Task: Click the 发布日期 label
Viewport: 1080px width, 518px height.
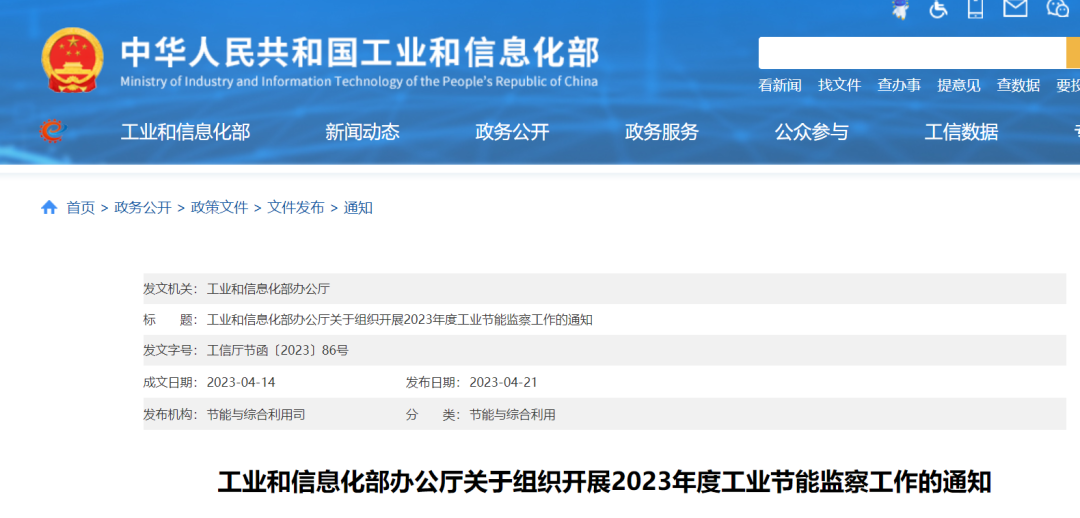Action: pyautogui.click(x=433, y=382)
